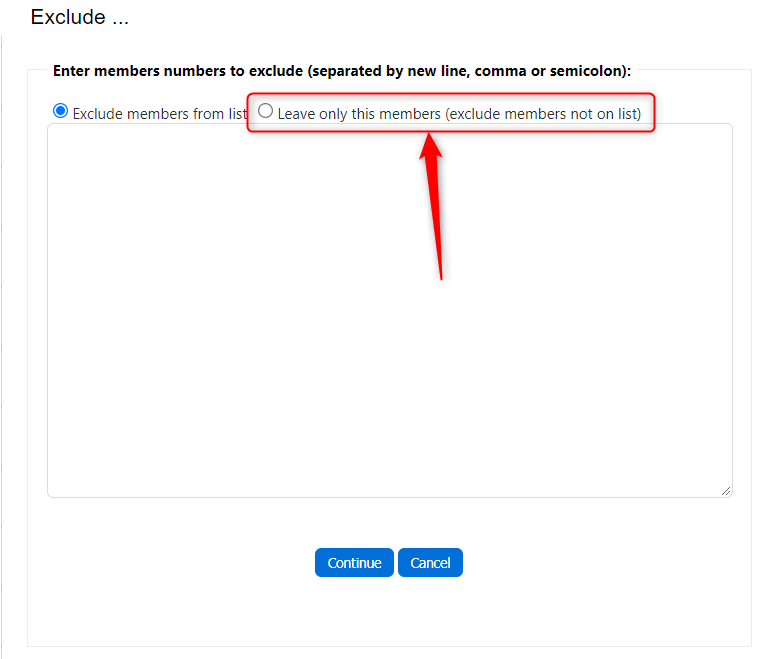This screenshot has width=776, height=659.
Task: Select "Leave only this members" radio button
Action: [x=265, y=111]
